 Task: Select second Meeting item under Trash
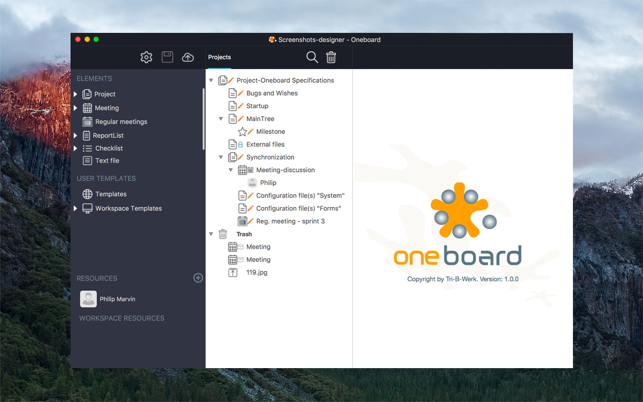click(x=258, y=259)
